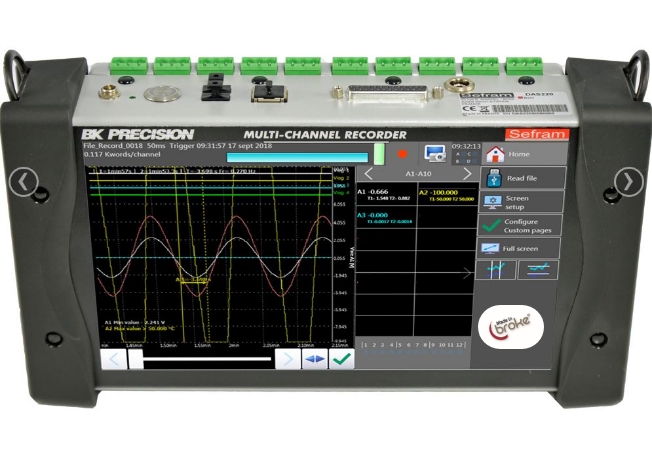Go to previous channel group arrow
Viewport: 652px width, 455px height.
[x=368, y=173]
